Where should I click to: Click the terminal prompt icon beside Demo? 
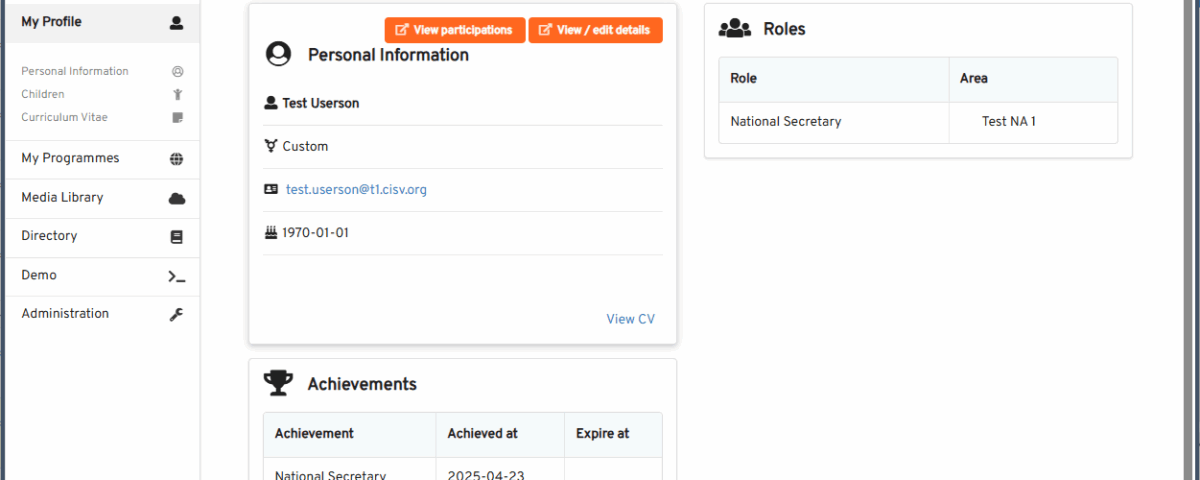click(177, 276)
